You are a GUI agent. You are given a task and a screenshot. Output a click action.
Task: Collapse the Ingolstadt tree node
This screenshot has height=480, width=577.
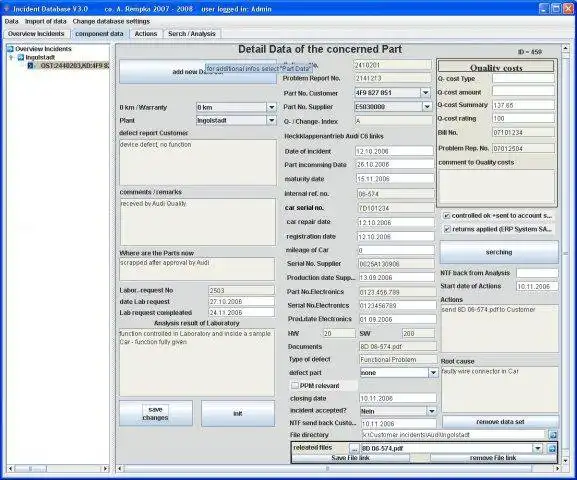point(11,57)
